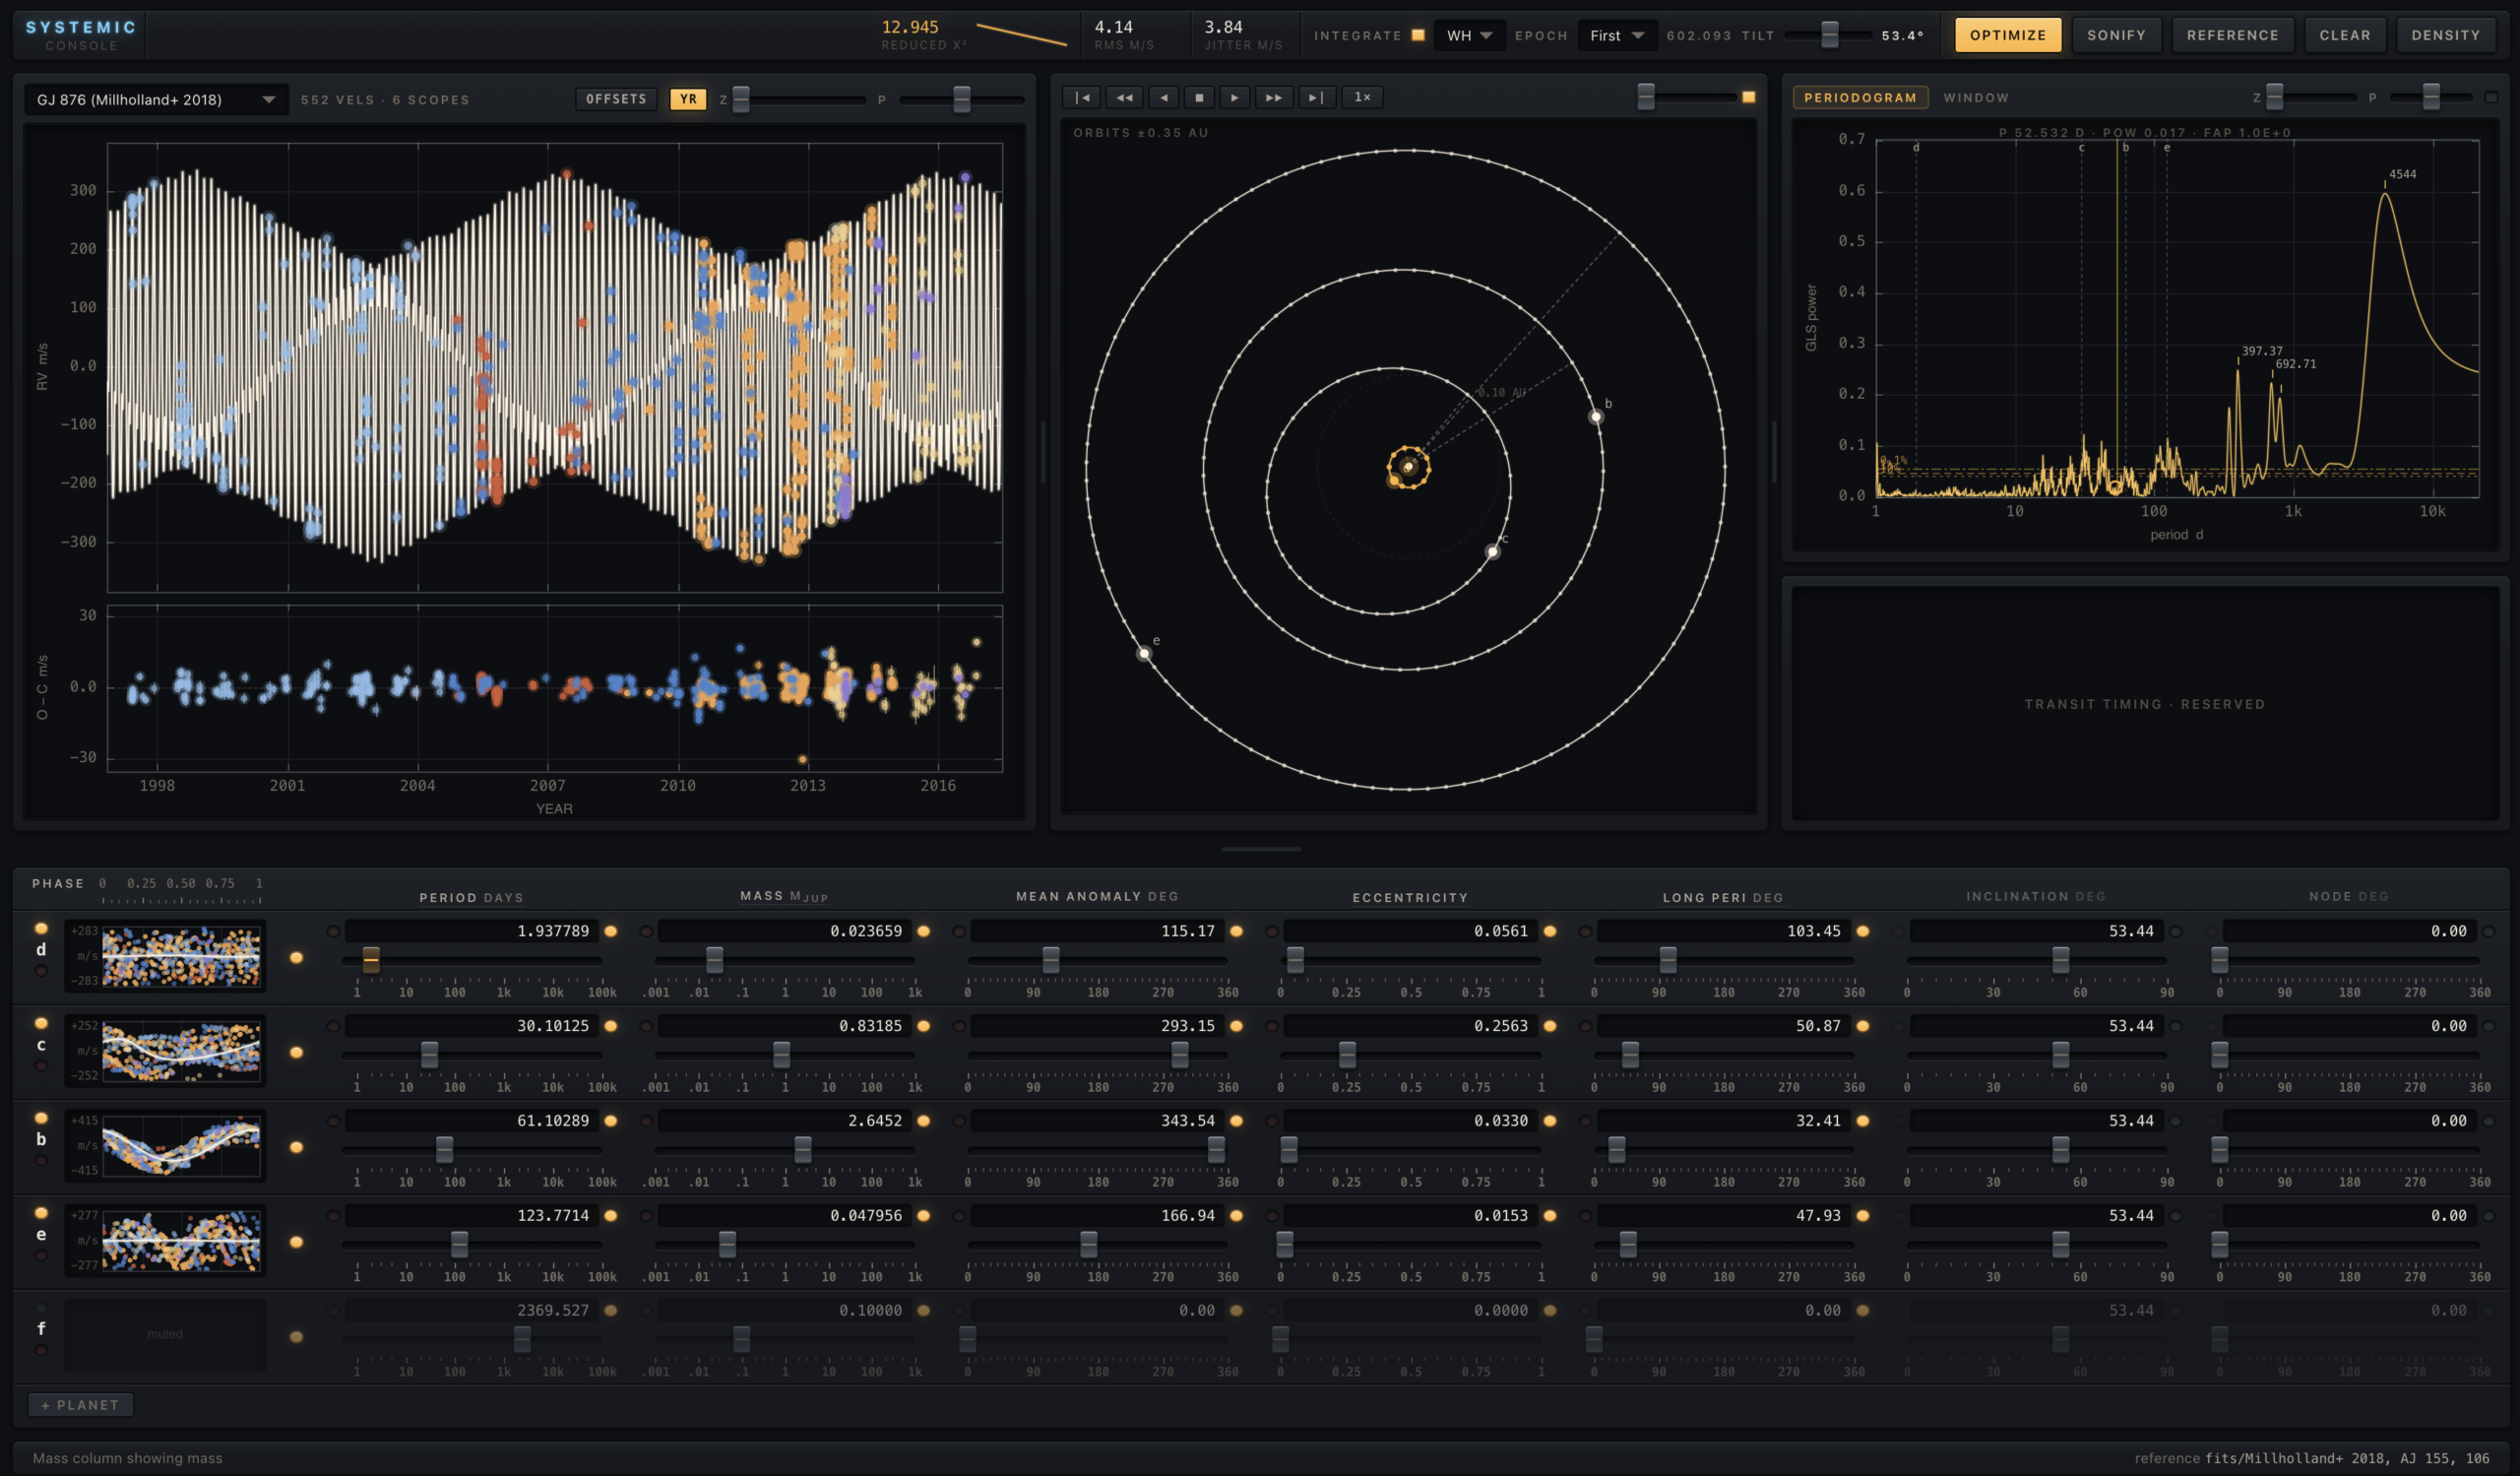Click orange fit light beside mass 2.6452
Image resolution: width=2520 pixels, height=1476 pixels.
[x=924, y=1122]
